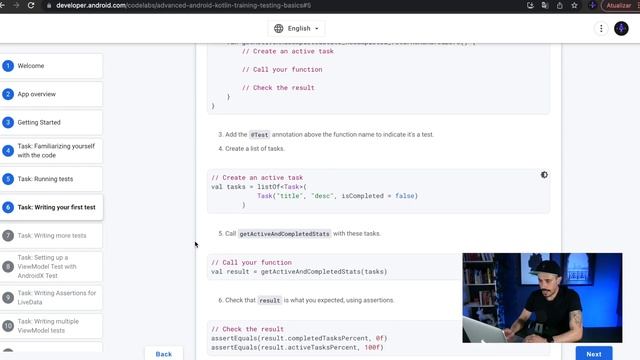Click the Atualizar browser update button
This screenshot has height=360, width=640.
tap(620, 5)
